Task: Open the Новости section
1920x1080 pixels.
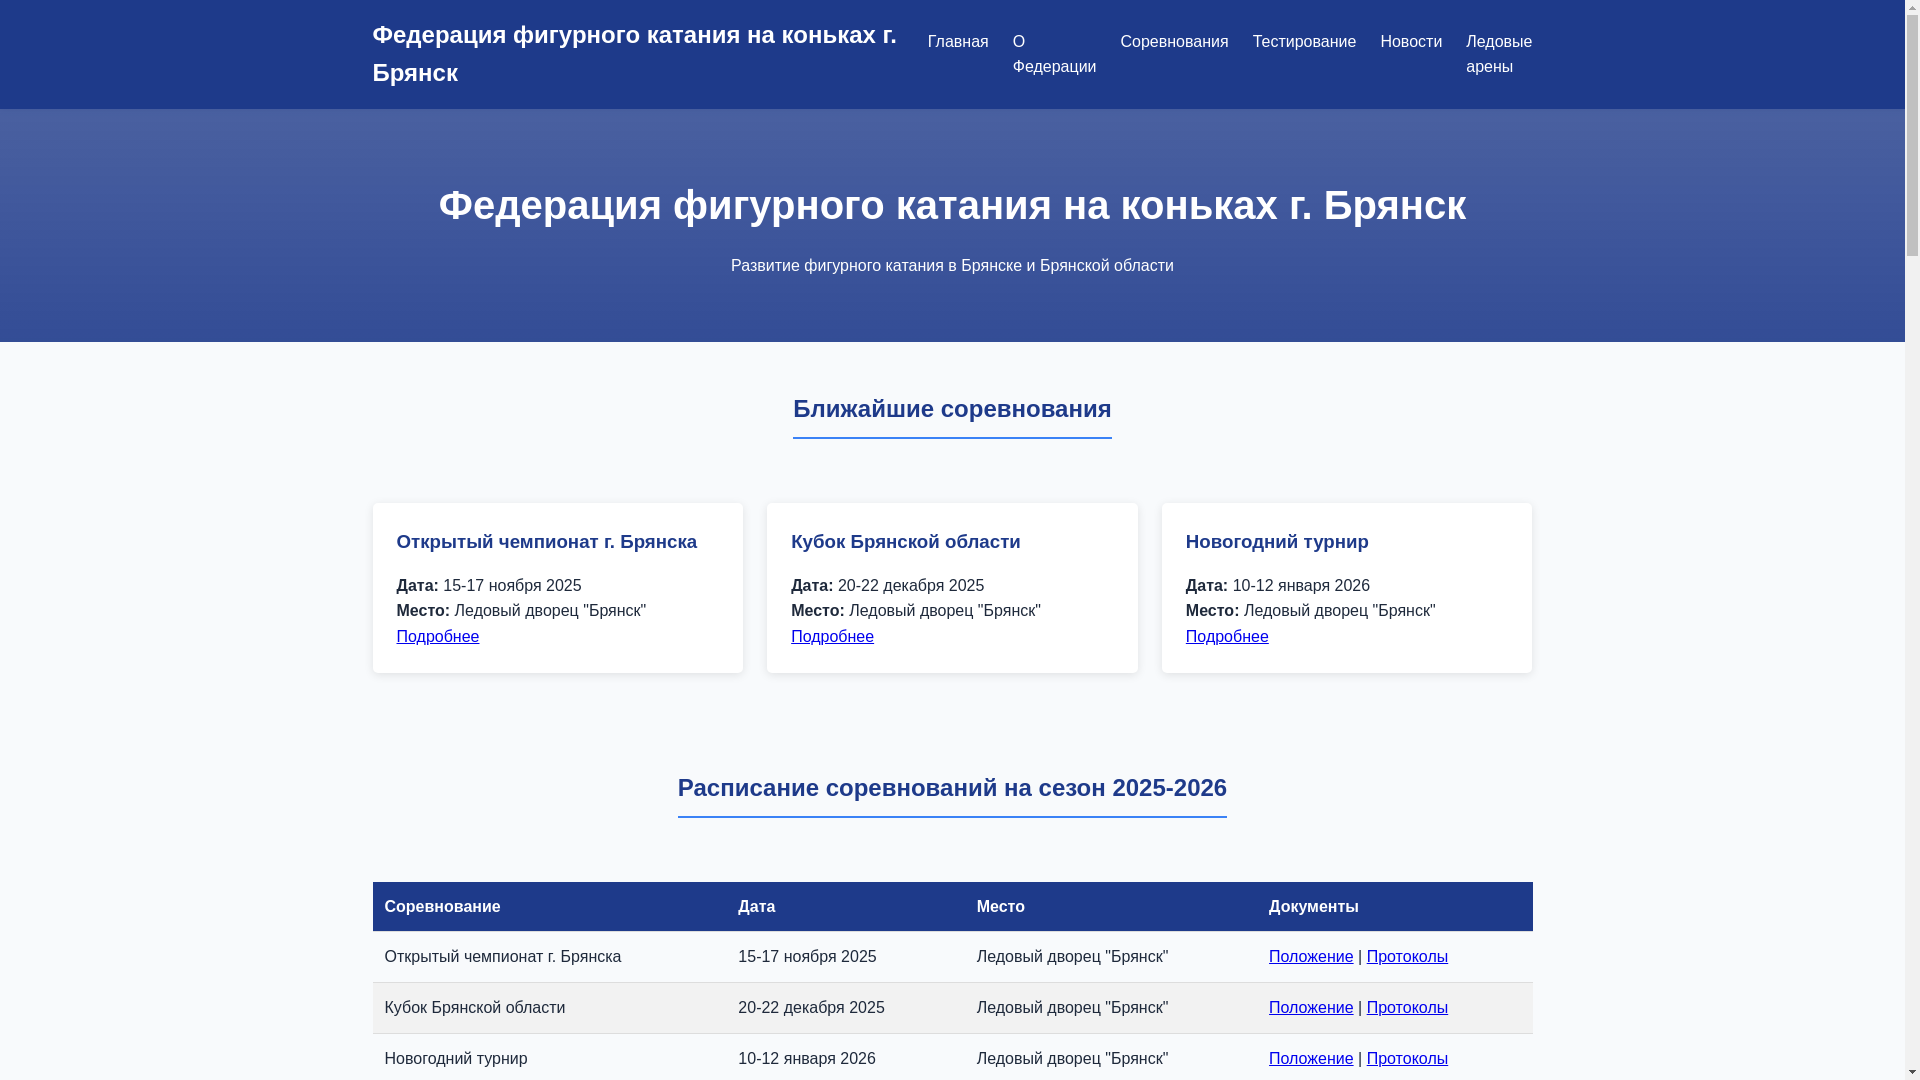Action: pyautogui.click(x=1410, y=42)
